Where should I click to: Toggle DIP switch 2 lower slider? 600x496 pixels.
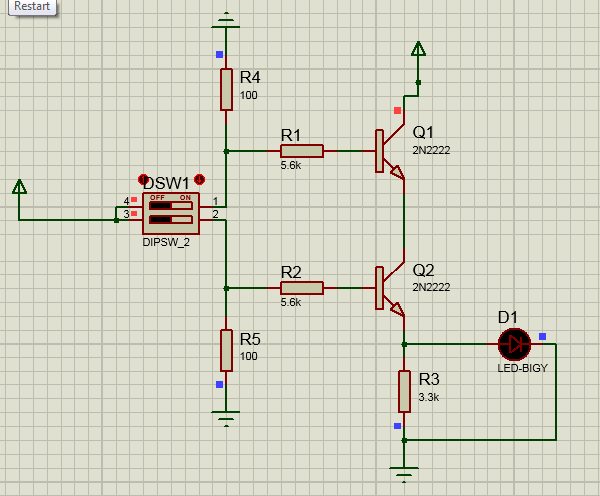tap(171, 220)
